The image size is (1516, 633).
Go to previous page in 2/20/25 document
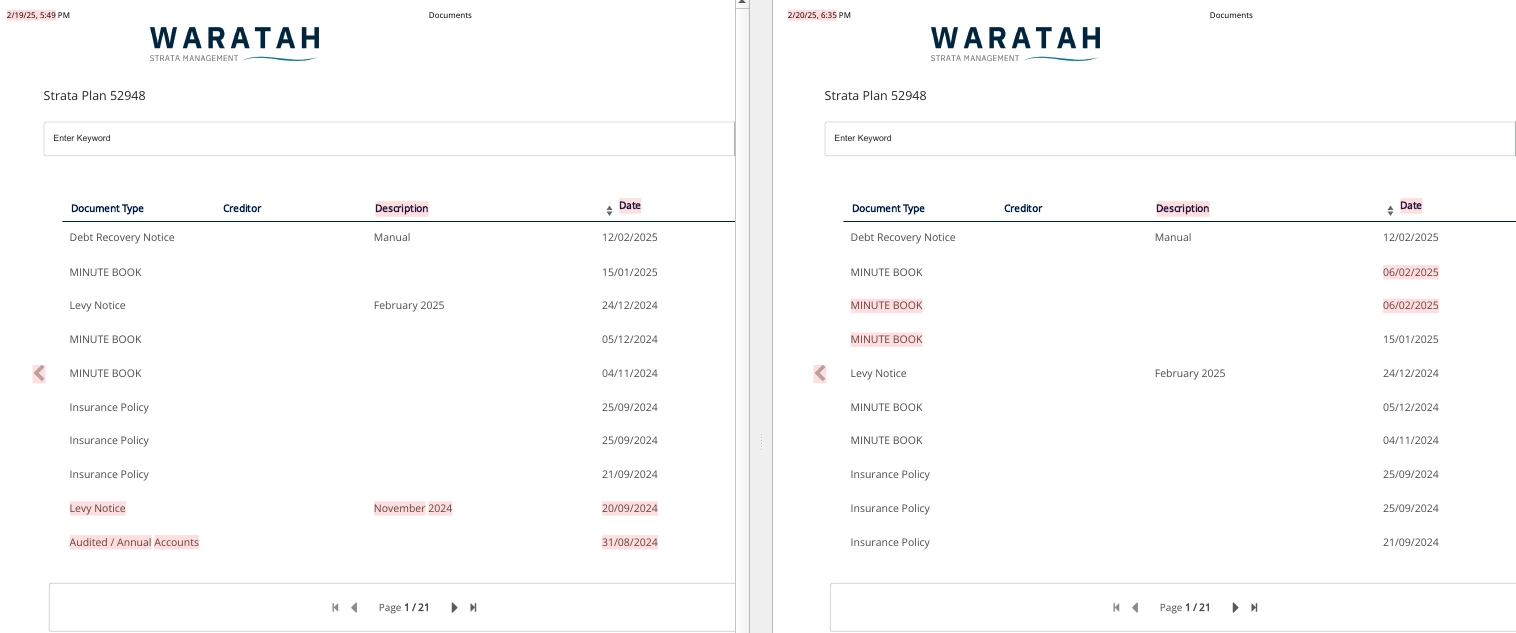(x=1134, y=607)
